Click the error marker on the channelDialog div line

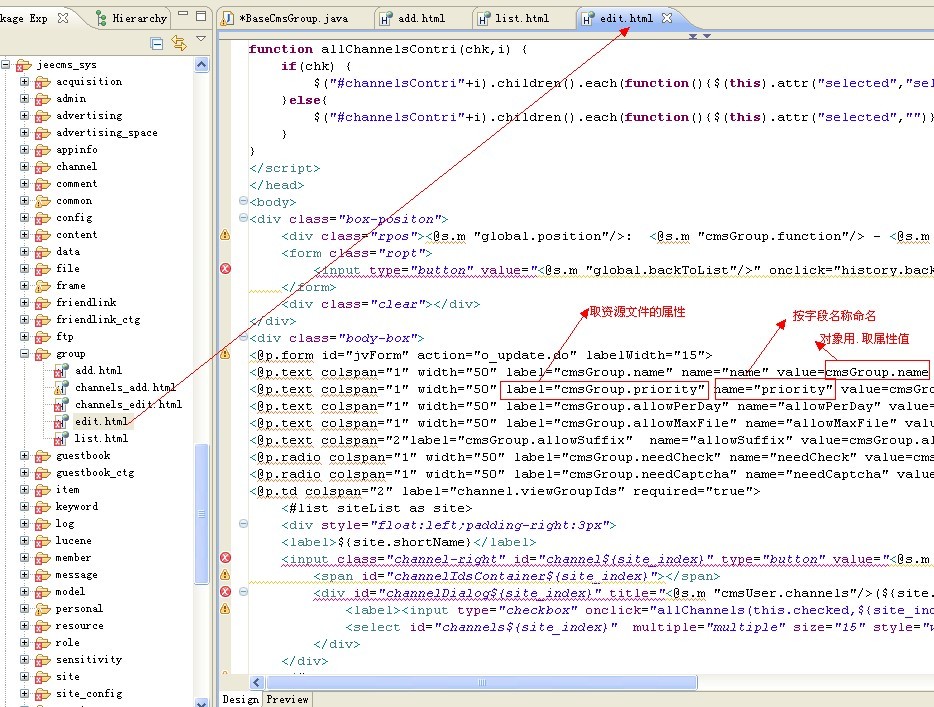(225, 591)
